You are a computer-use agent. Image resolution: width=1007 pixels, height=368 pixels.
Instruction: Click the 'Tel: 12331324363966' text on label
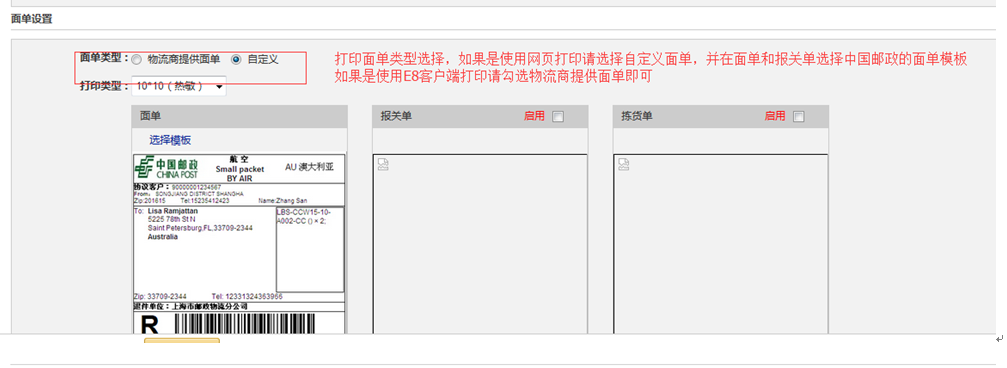coord(247,297)
